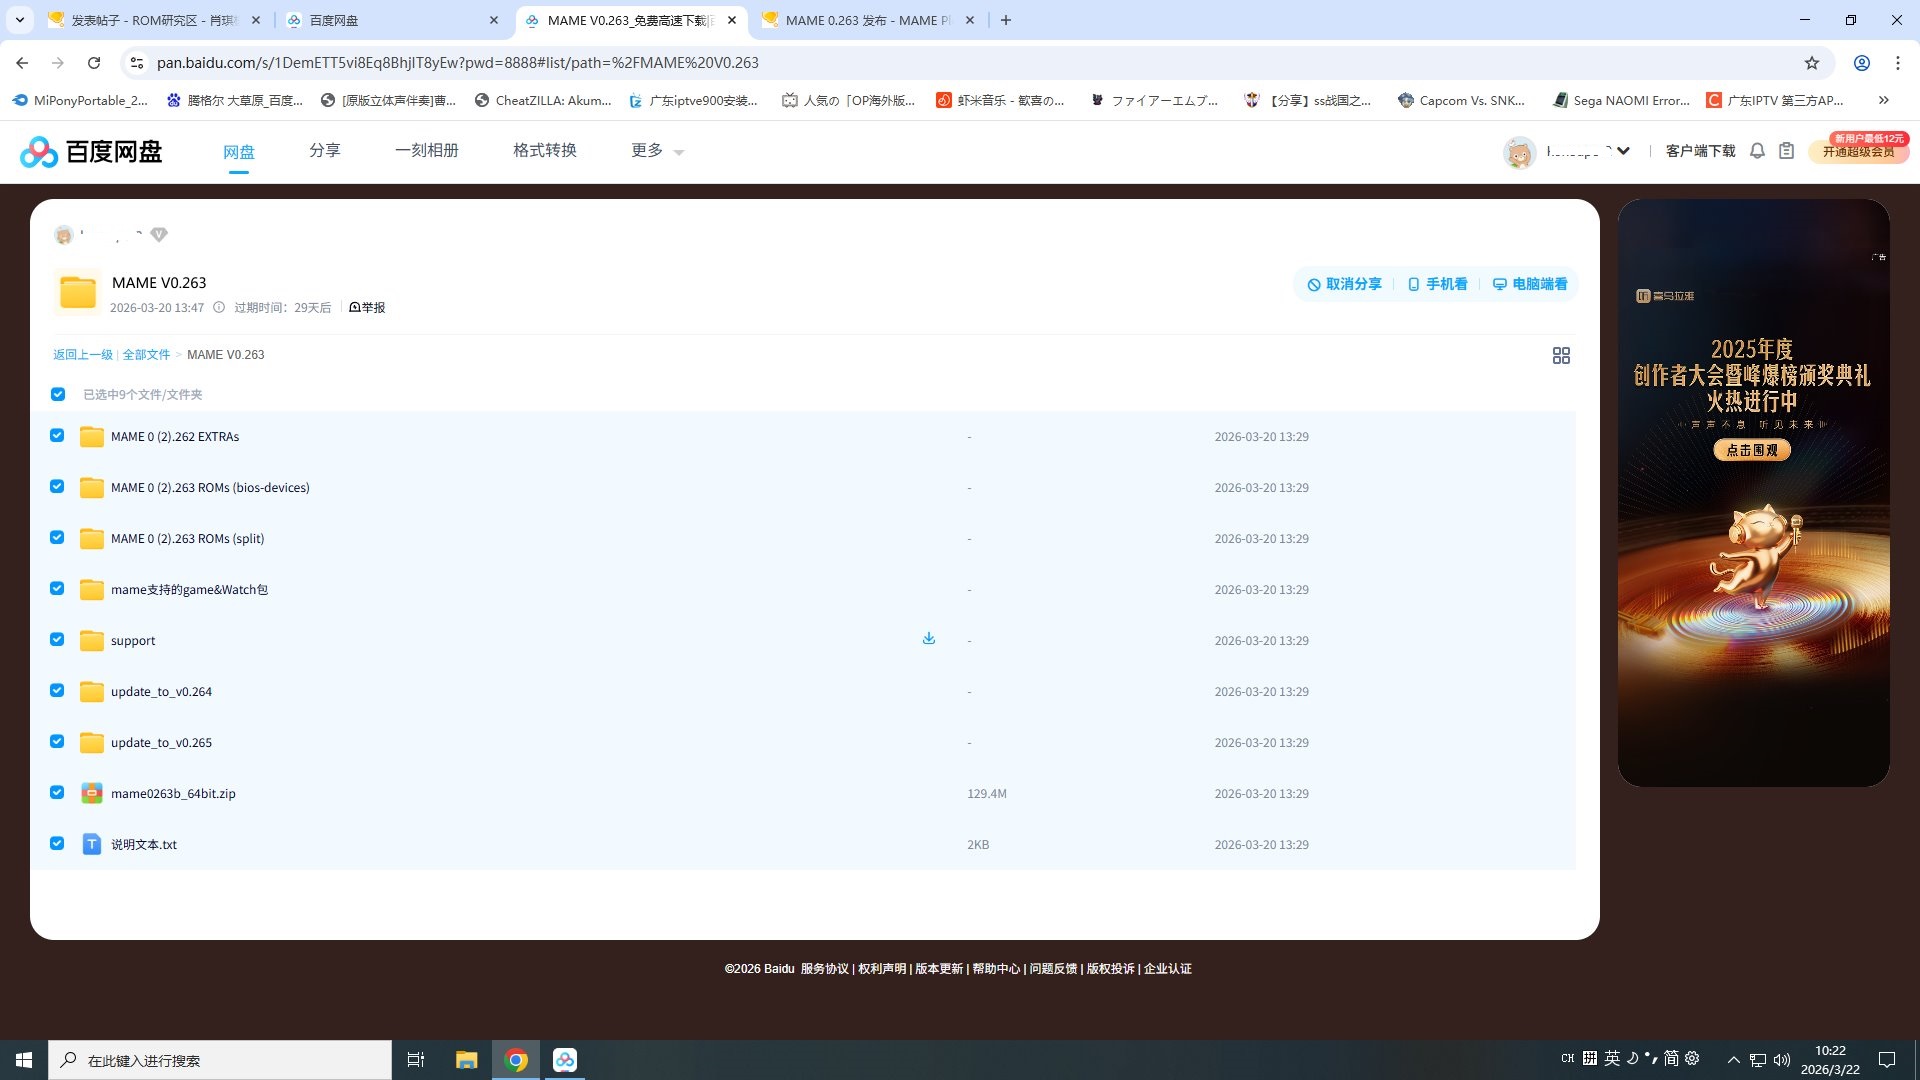This screenshot has width=1920, height=1080.
Task: Show more bookmarks overflow chevron
Action: pyautogui.click(x=1883, y=100)
